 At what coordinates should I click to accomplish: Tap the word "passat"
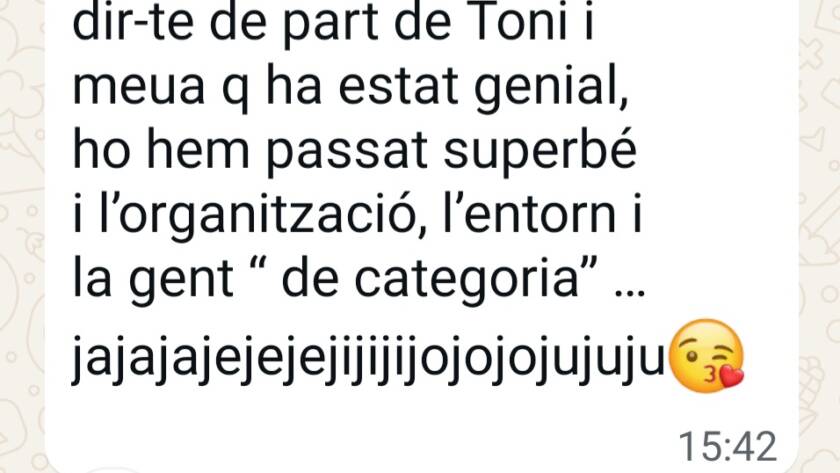347,152
